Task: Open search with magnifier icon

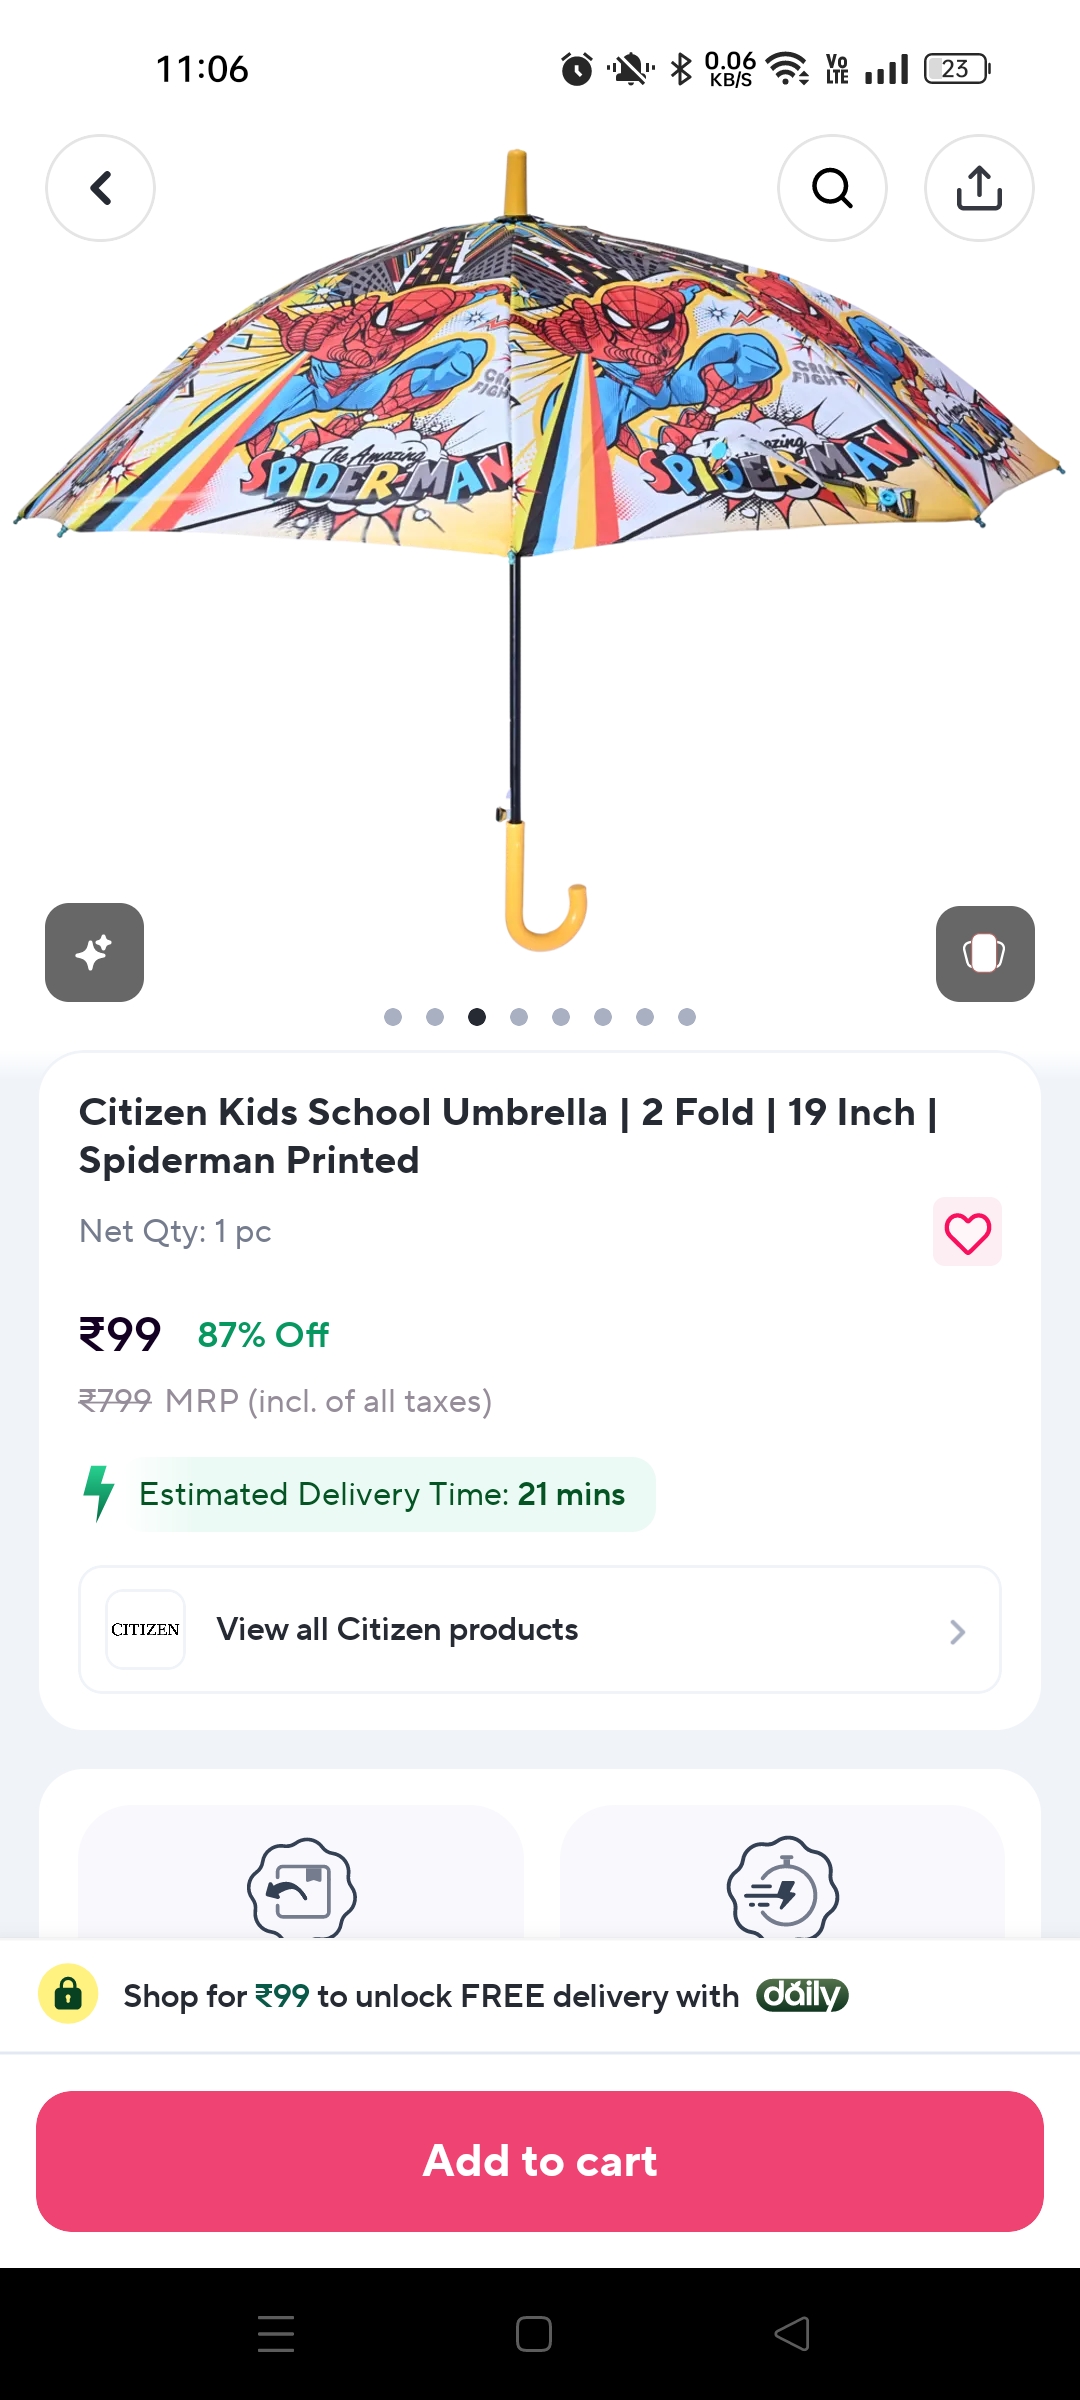Action: 832,188
